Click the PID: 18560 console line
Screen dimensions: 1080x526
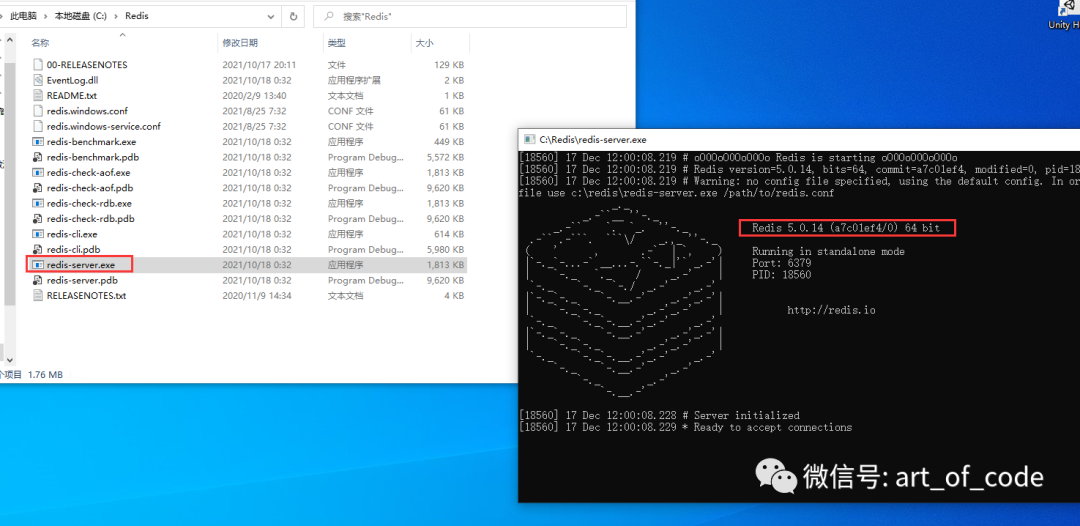(782, 275)
